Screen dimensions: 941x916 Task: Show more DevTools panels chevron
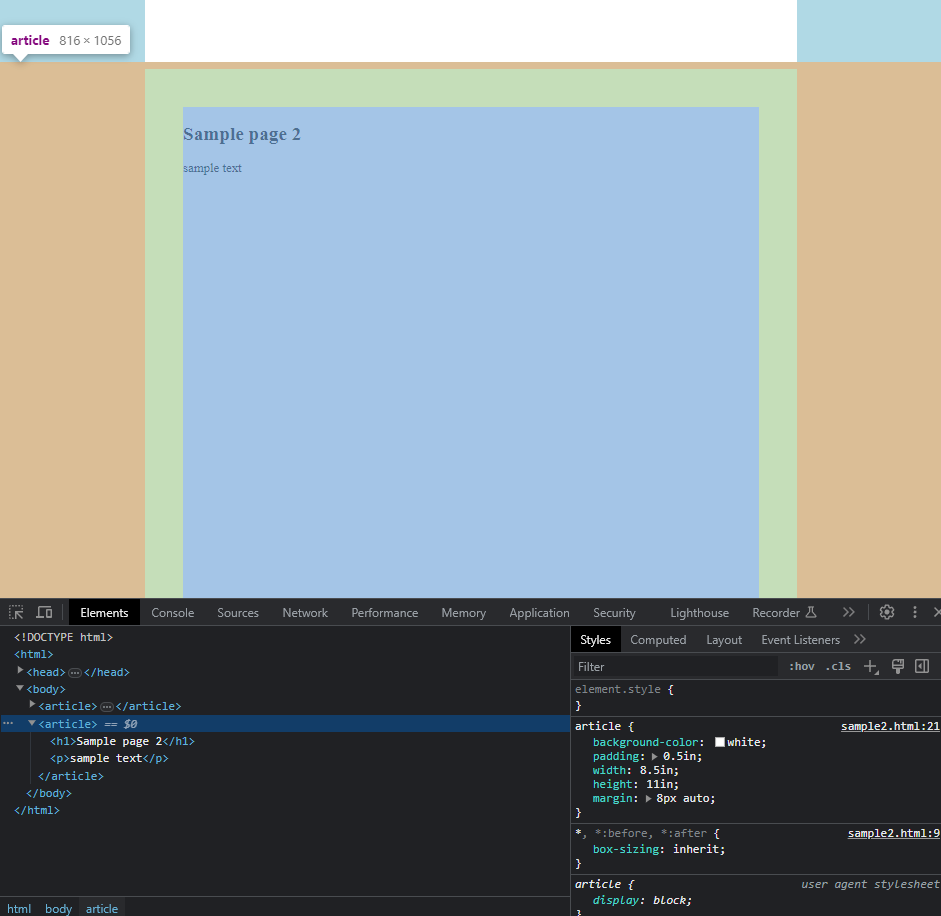point(848,612)
